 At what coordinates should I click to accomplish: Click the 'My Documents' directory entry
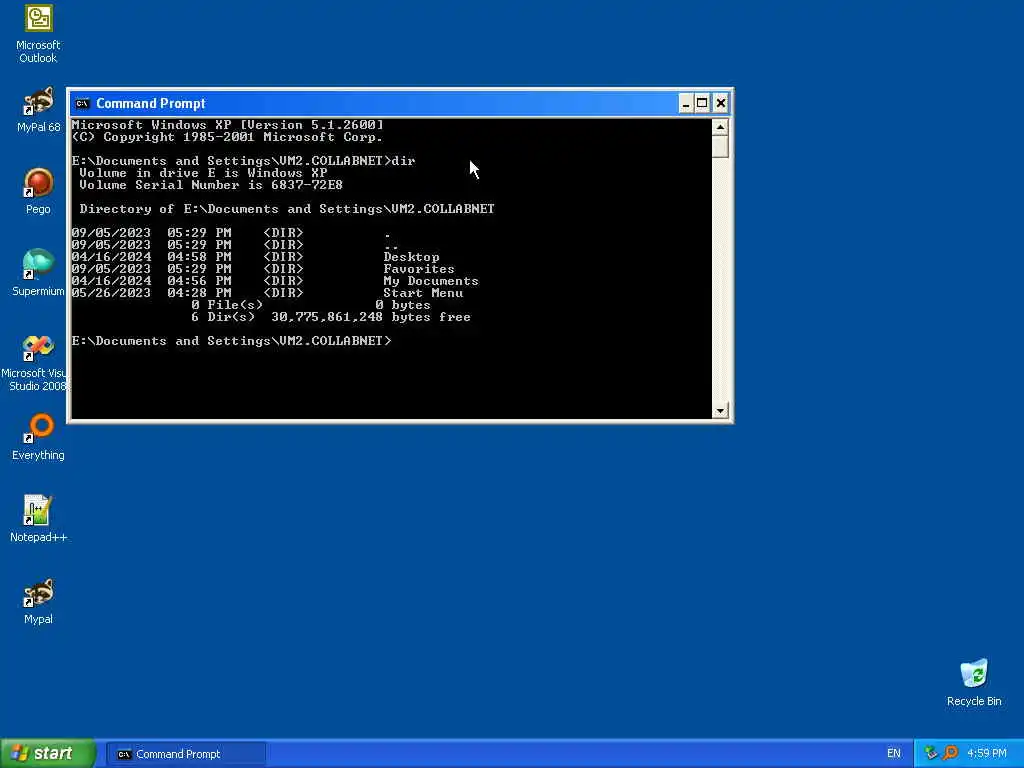click(x=431, y=281)
